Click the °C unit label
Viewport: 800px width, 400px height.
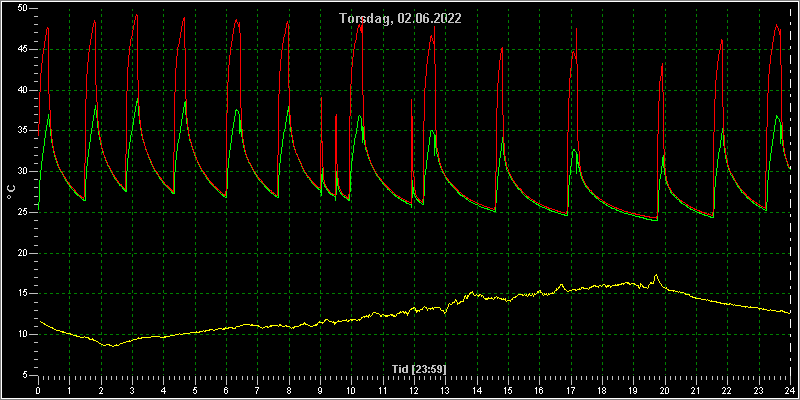[11, 192]
